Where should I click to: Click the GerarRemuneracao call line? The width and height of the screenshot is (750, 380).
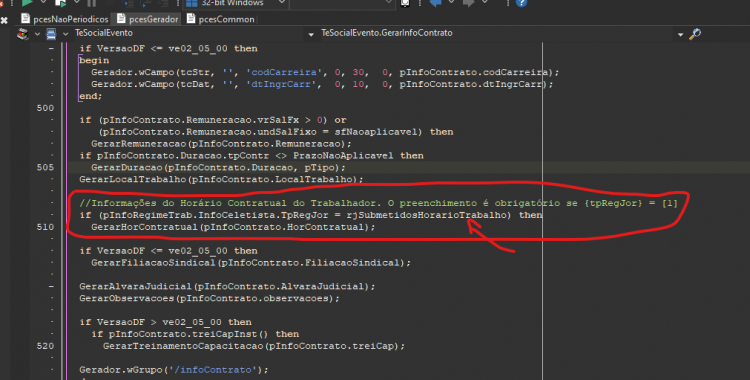click(221, 144)
